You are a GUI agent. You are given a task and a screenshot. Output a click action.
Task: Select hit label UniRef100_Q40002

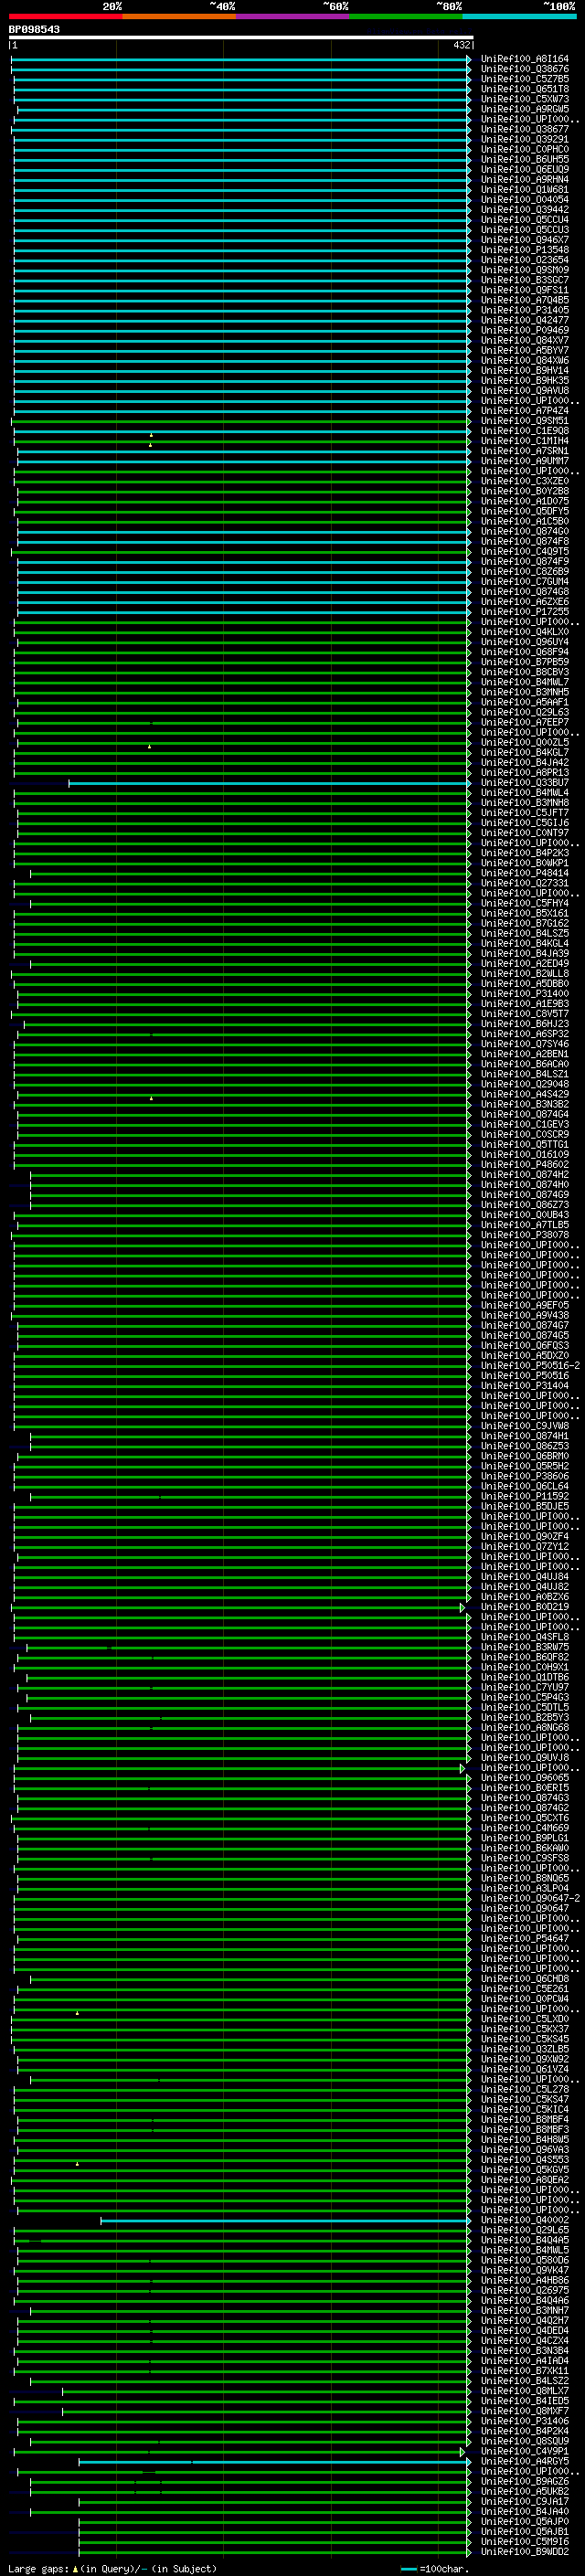524,2221
